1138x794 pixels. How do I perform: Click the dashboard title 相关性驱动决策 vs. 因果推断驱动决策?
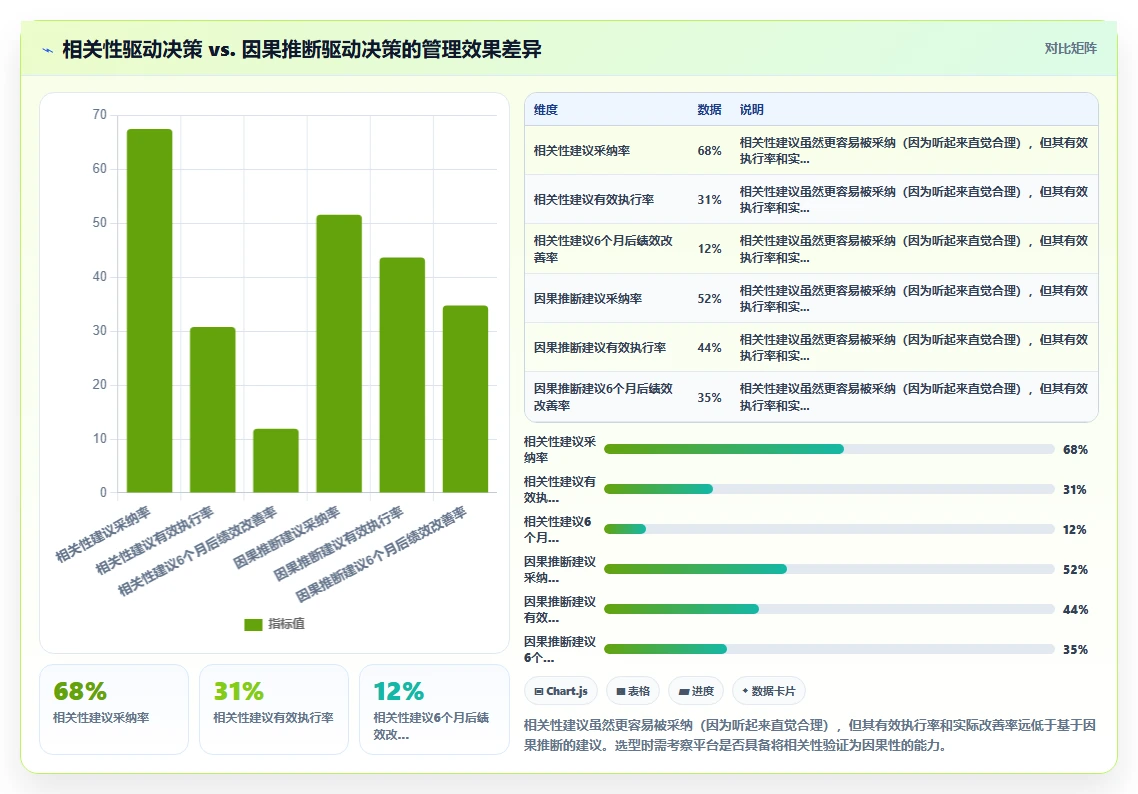[302, 49]
